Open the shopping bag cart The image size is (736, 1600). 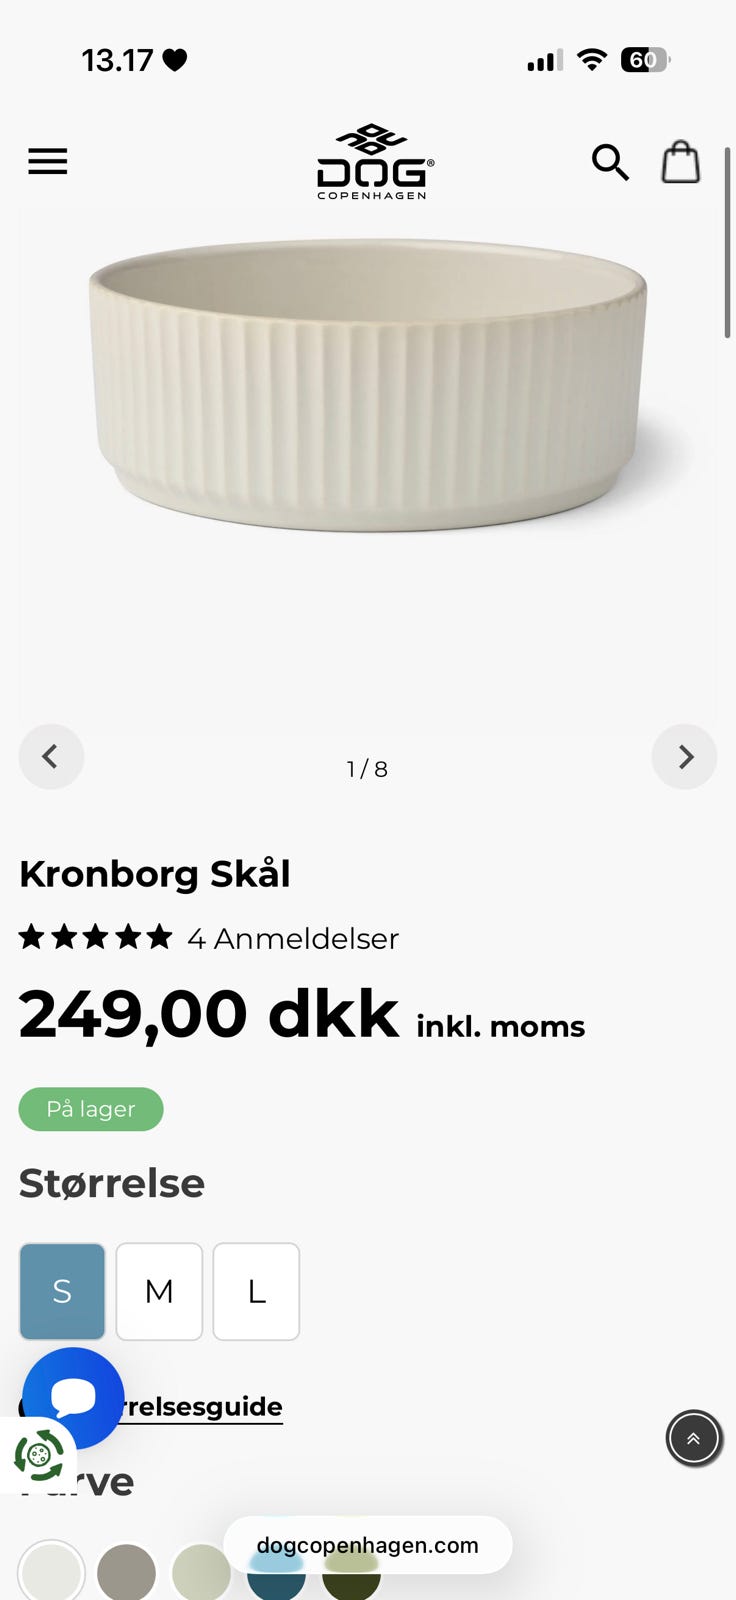tap(681, 161)
